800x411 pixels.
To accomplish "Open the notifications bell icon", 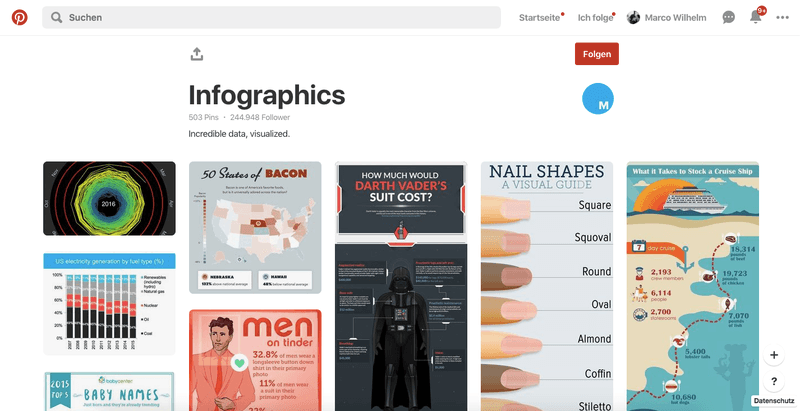I will (x=756, y=17).
